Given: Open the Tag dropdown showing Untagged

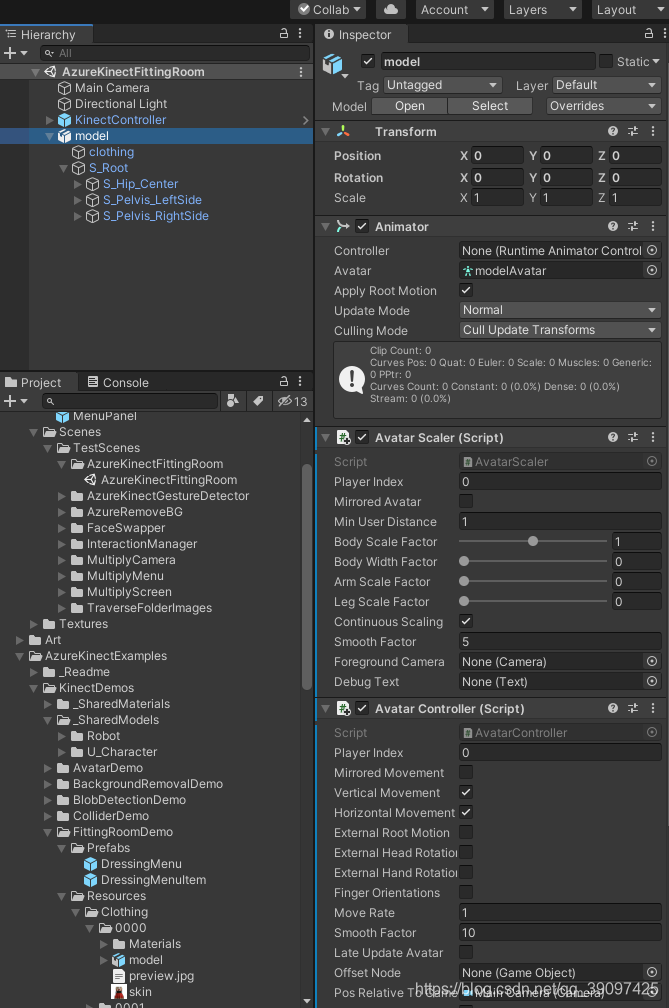Looking at the screenshot, I should [442, 85].
